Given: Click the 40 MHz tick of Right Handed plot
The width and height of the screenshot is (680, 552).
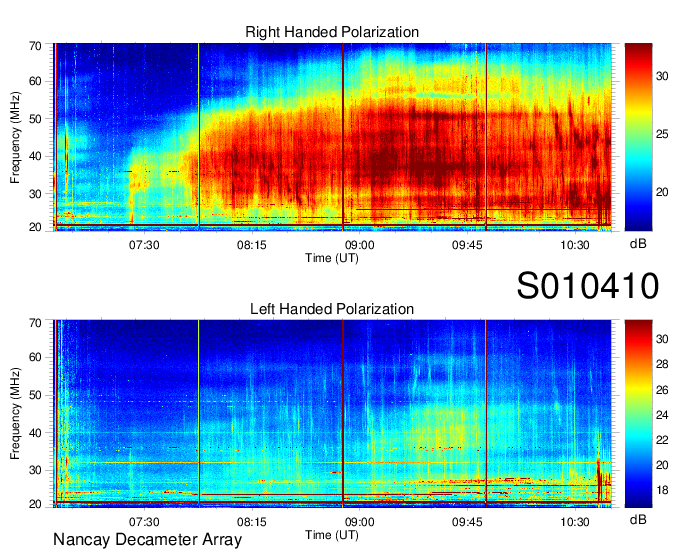Looking at the screenshot, I should [35, 156].
